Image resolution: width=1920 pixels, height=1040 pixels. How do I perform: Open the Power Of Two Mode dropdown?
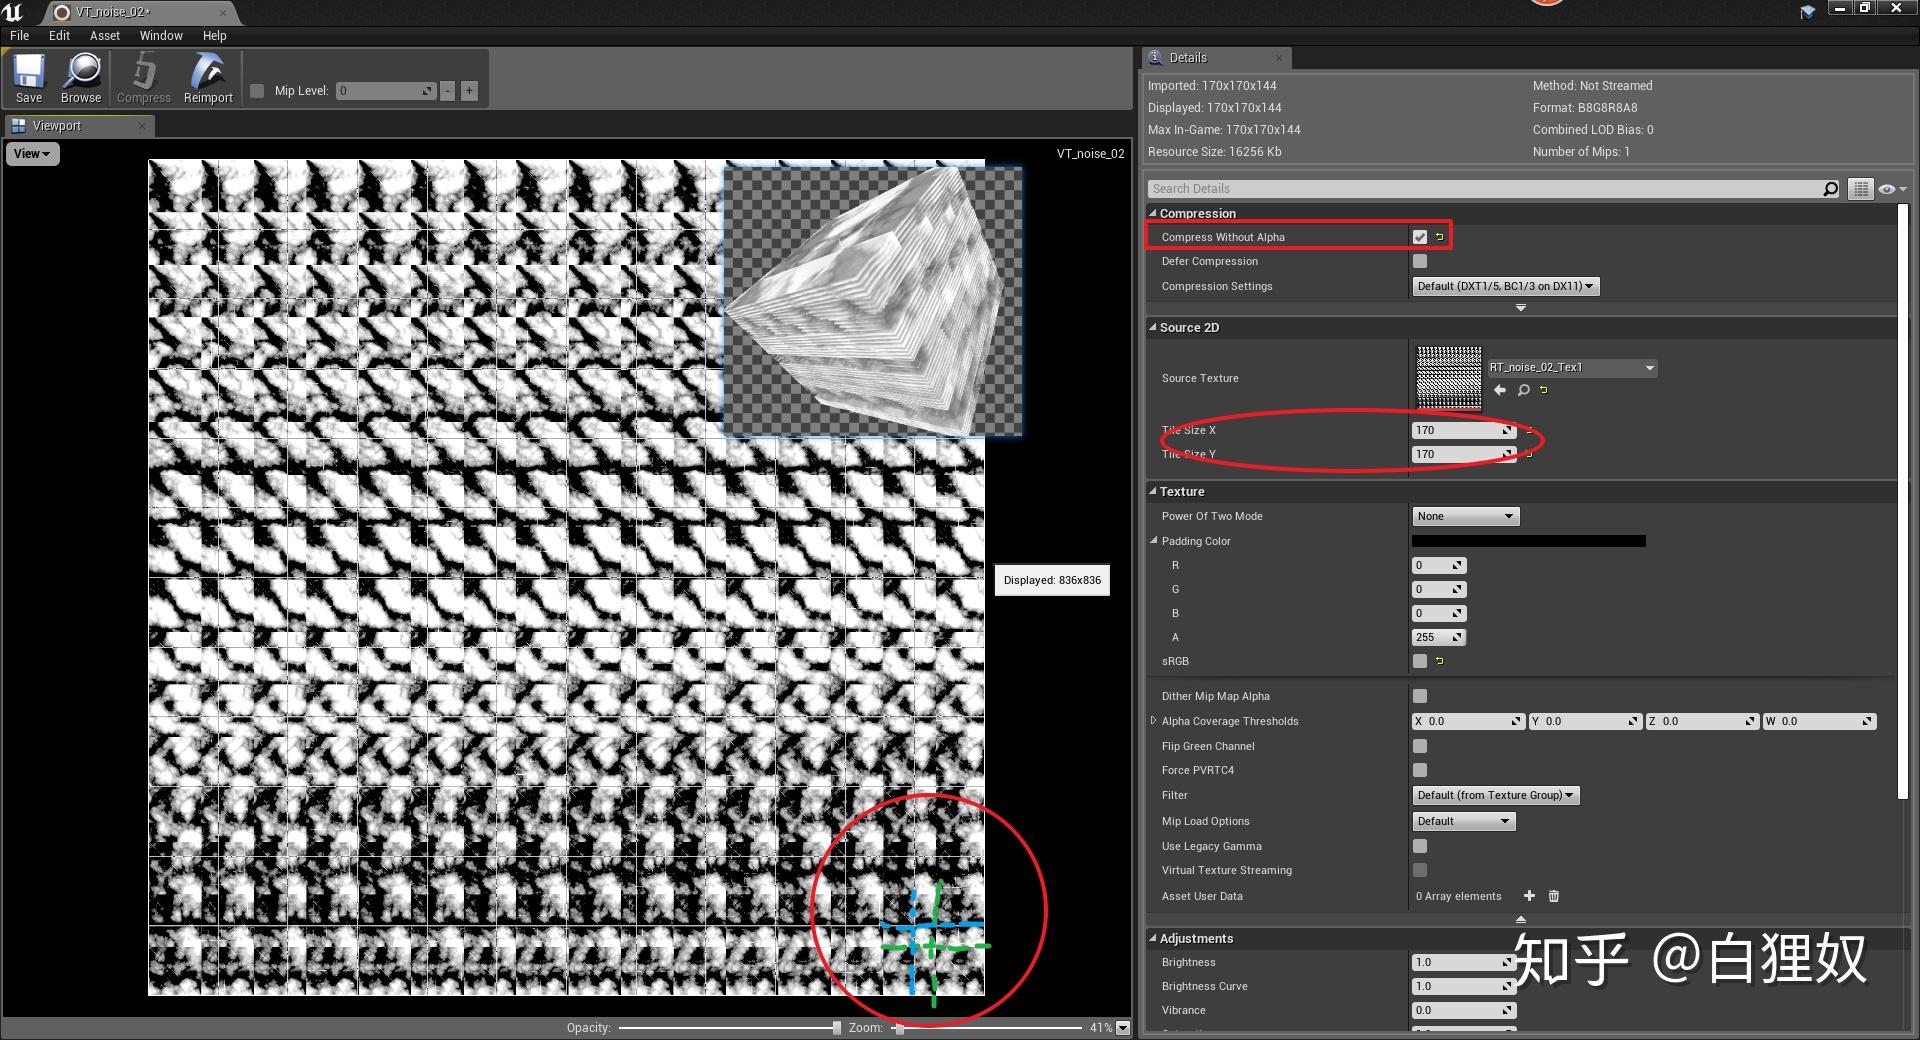point(1465,516)
